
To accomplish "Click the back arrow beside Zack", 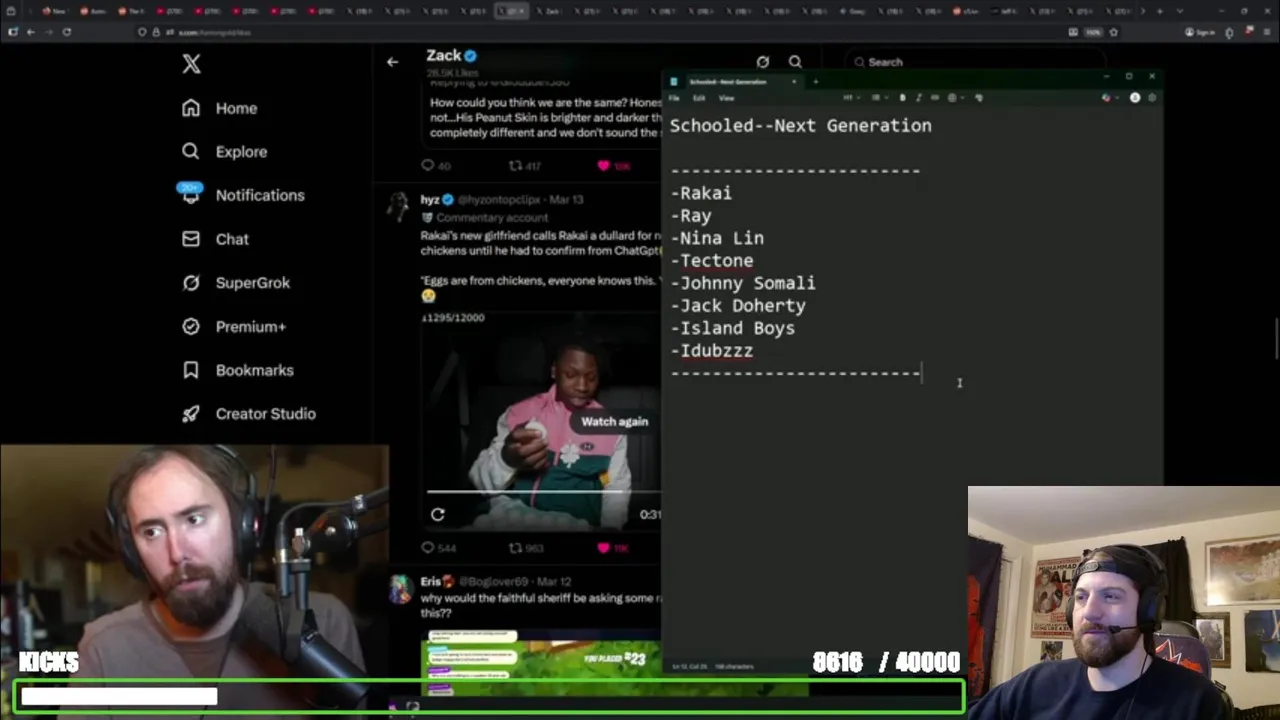I will coord(392,62).
